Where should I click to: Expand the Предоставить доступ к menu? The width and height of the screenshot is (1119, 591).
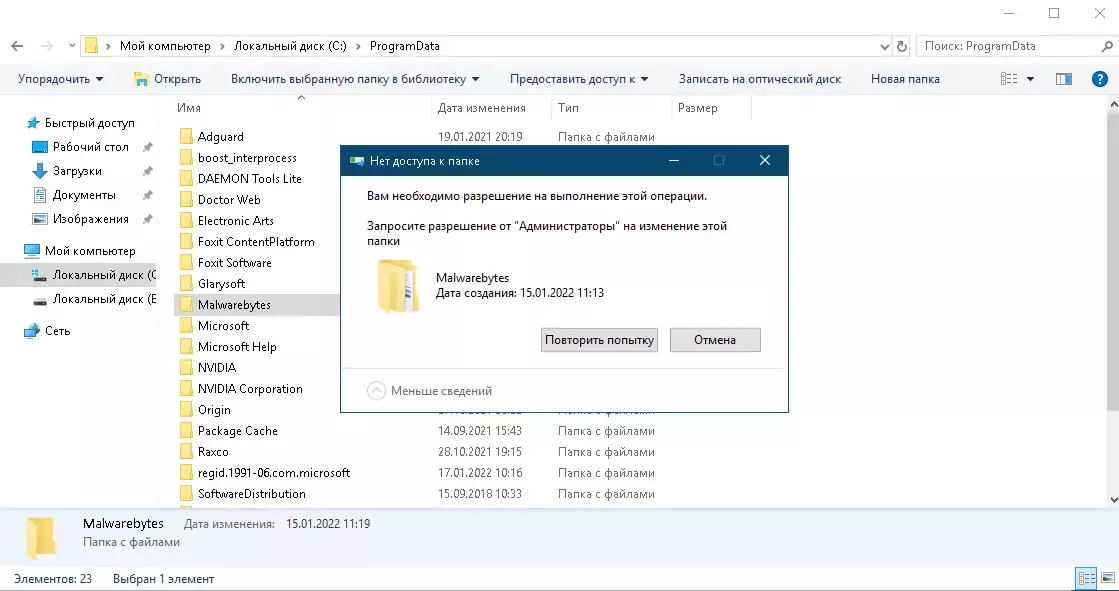pos(579,79)
